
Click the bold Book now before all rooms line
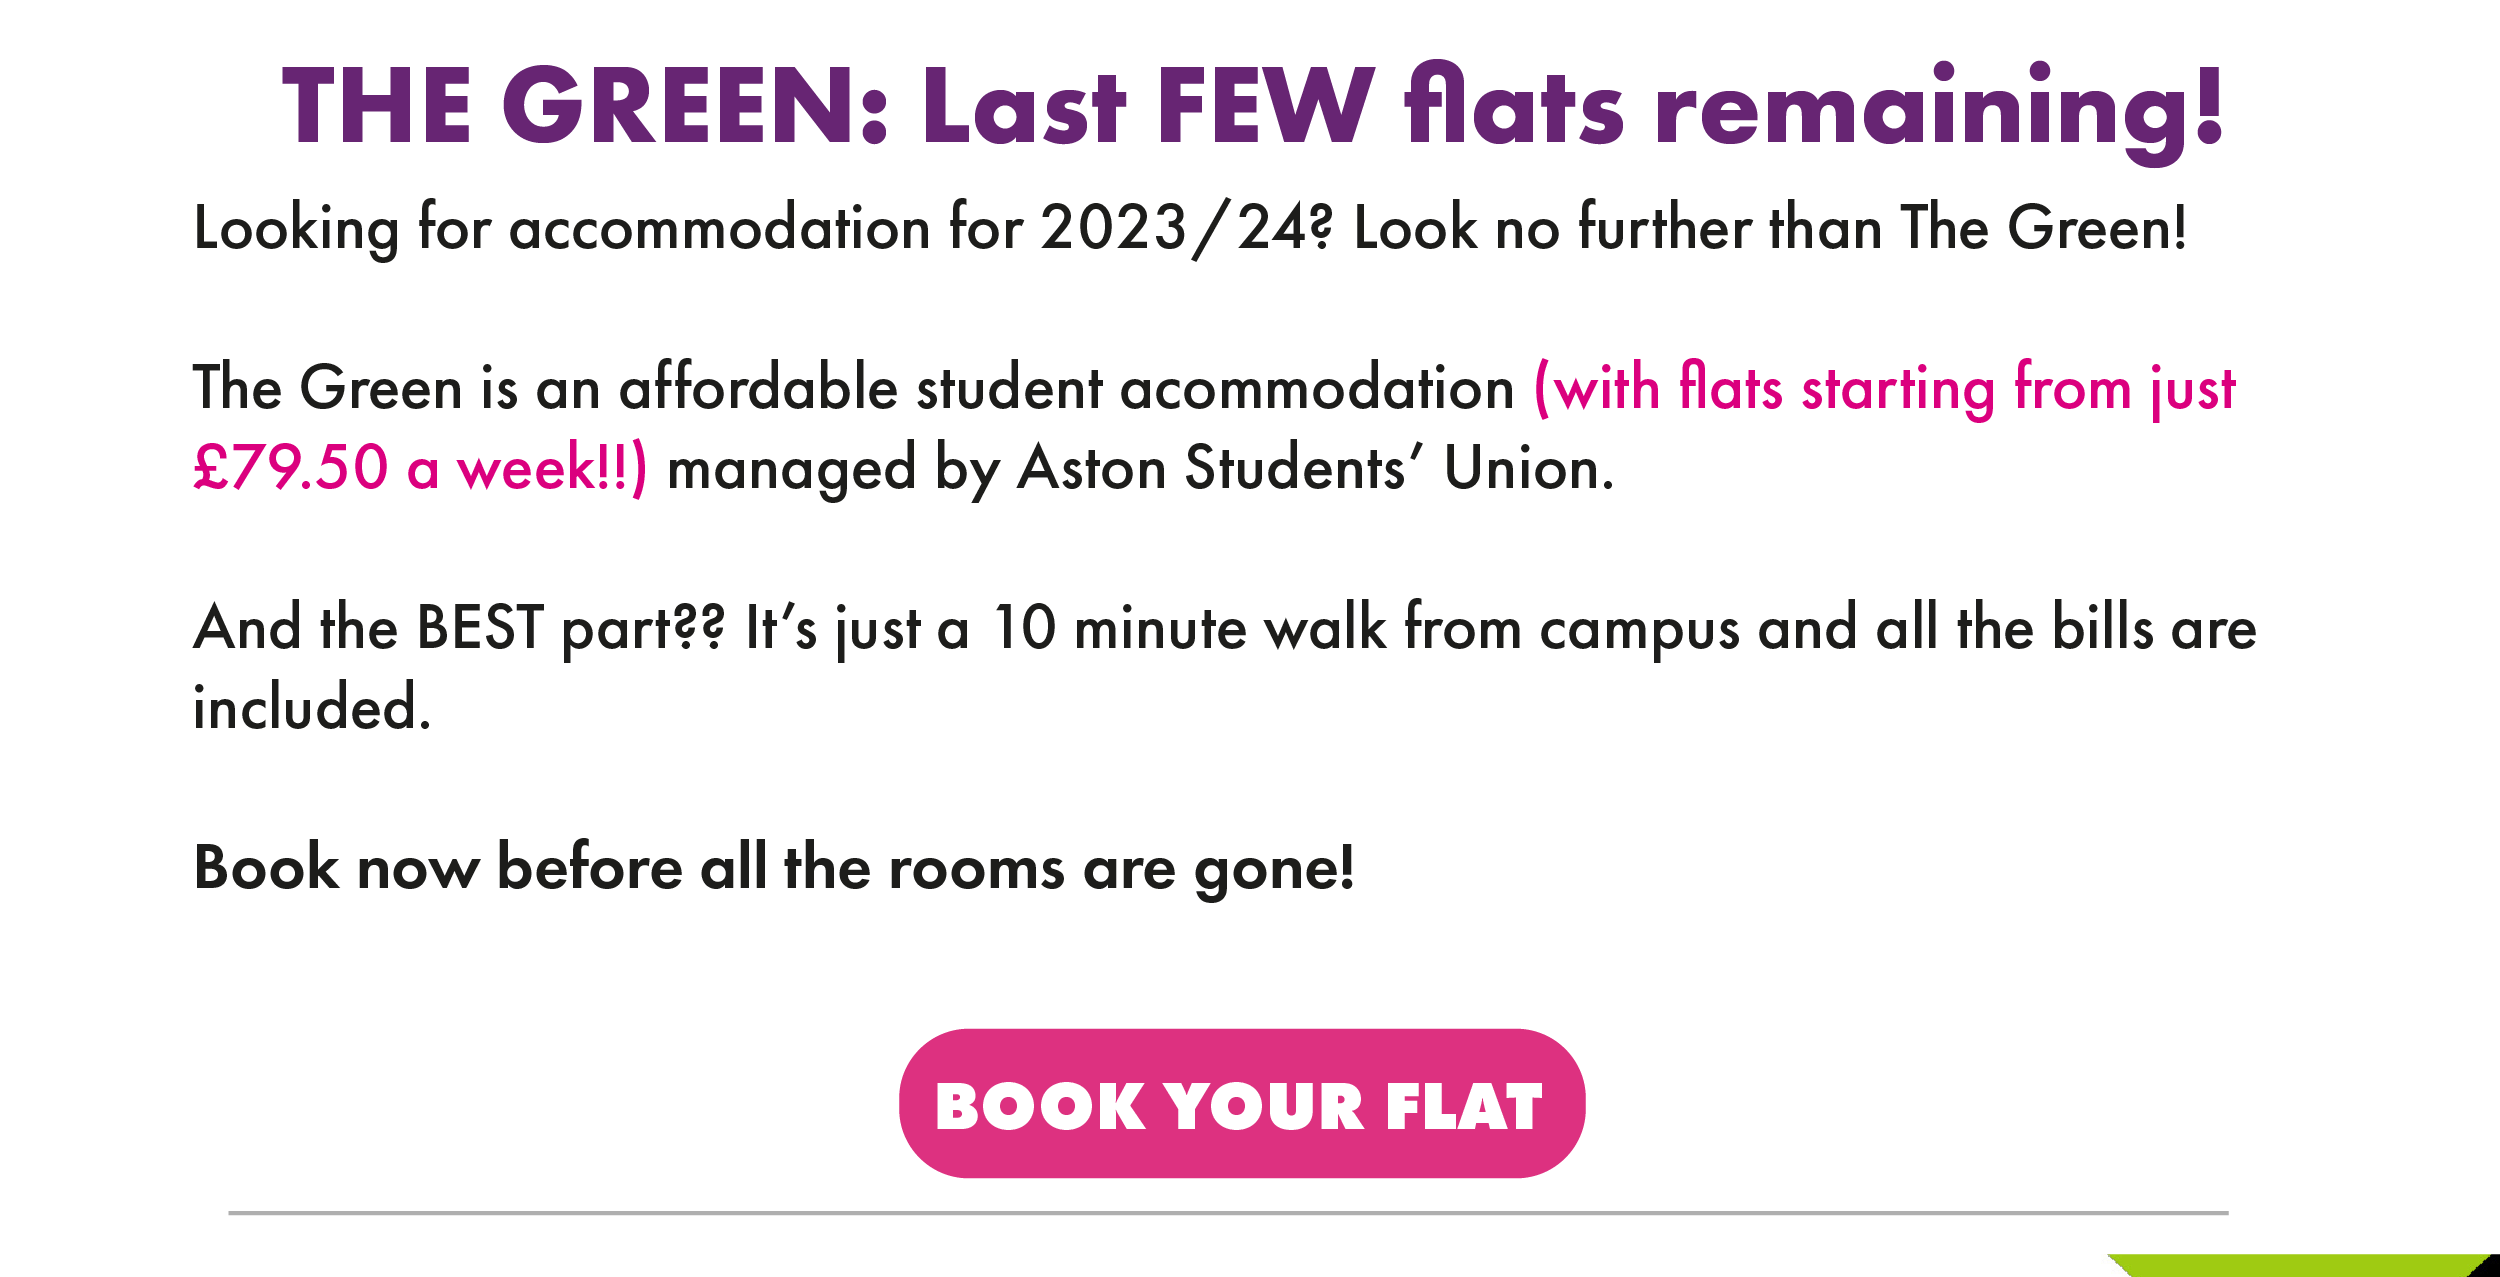tap(774, 868)
